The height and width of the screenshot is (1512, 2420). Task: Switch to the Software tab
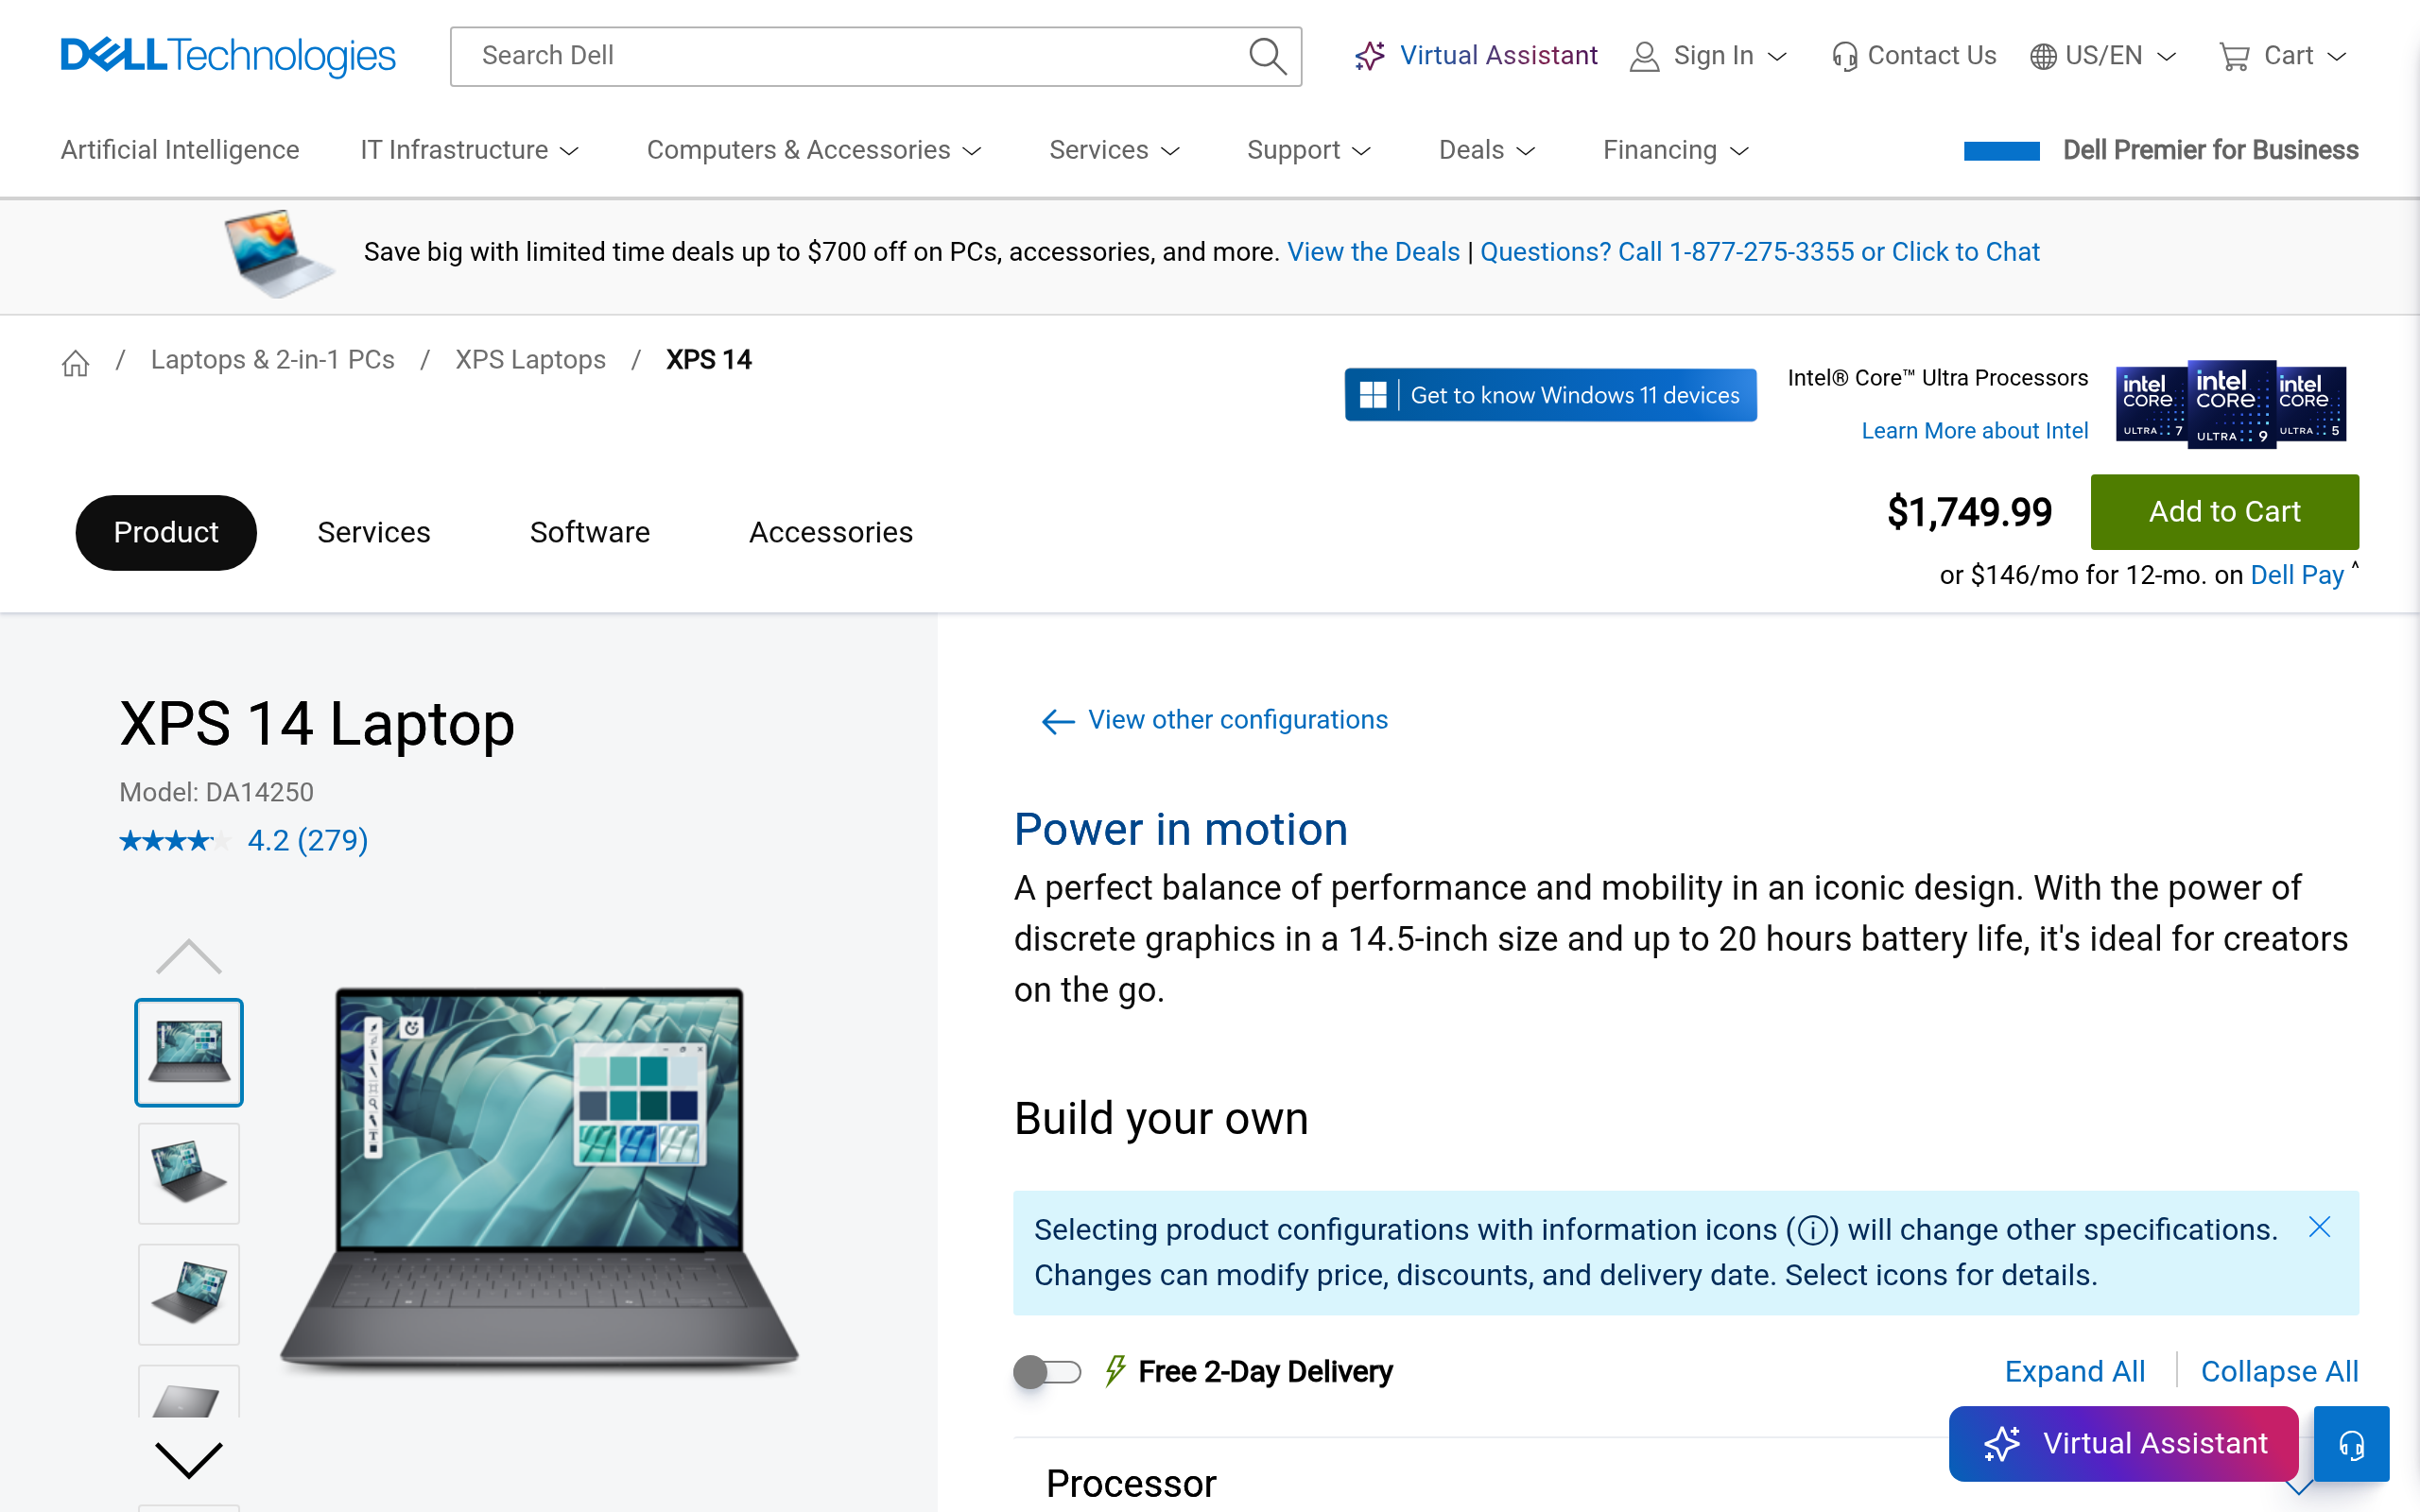pos(590,532)
